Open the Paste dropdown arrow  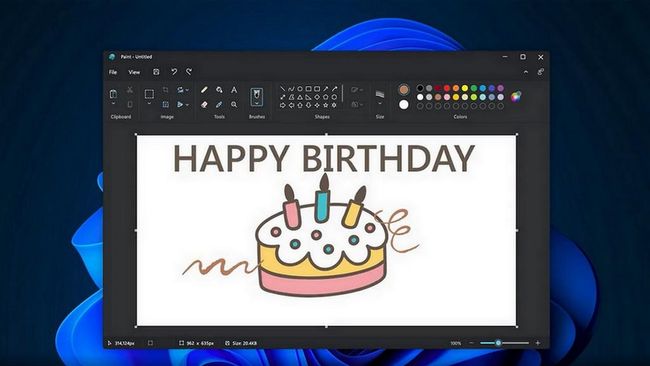tap(113, 104)
